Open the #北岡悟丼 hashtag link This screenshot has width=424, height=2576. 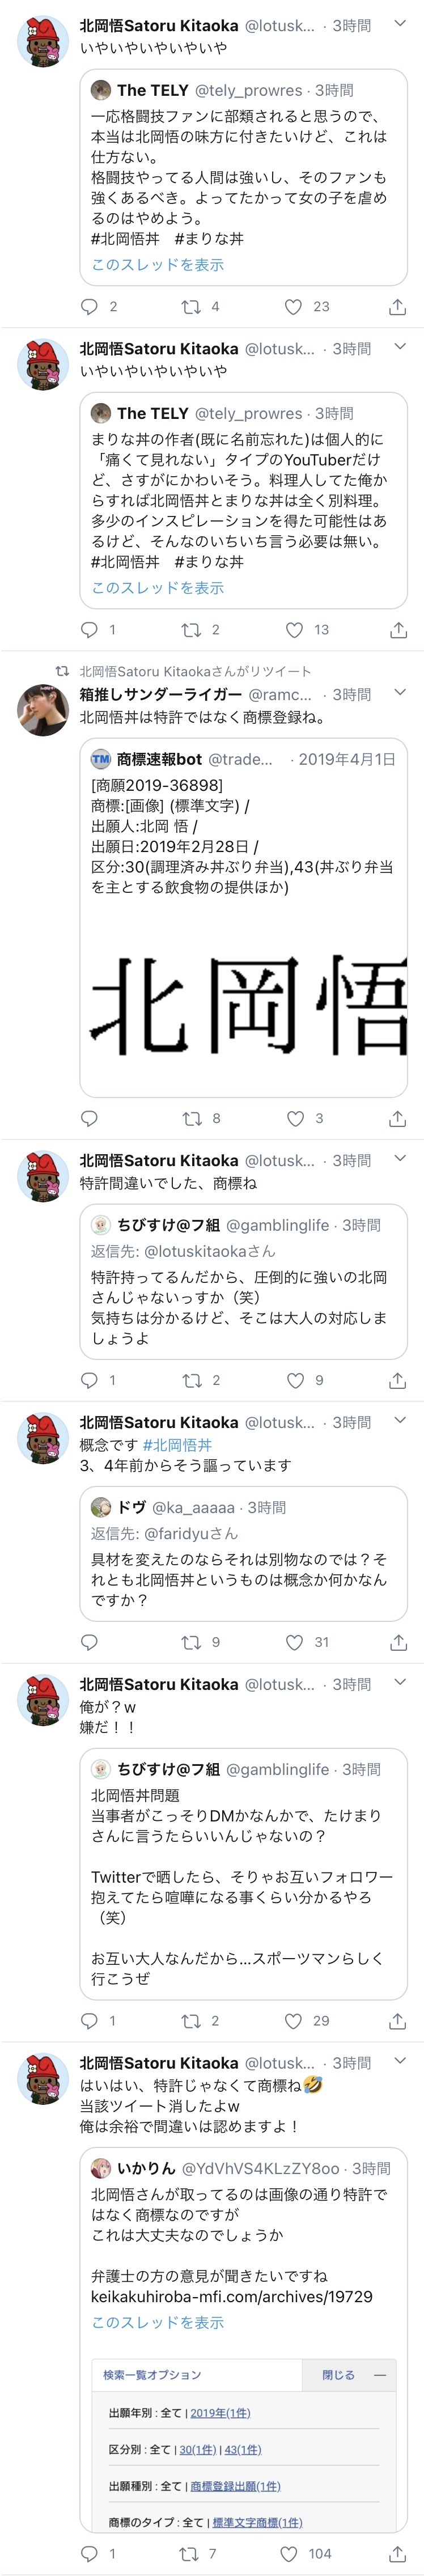pos(177,1444)
